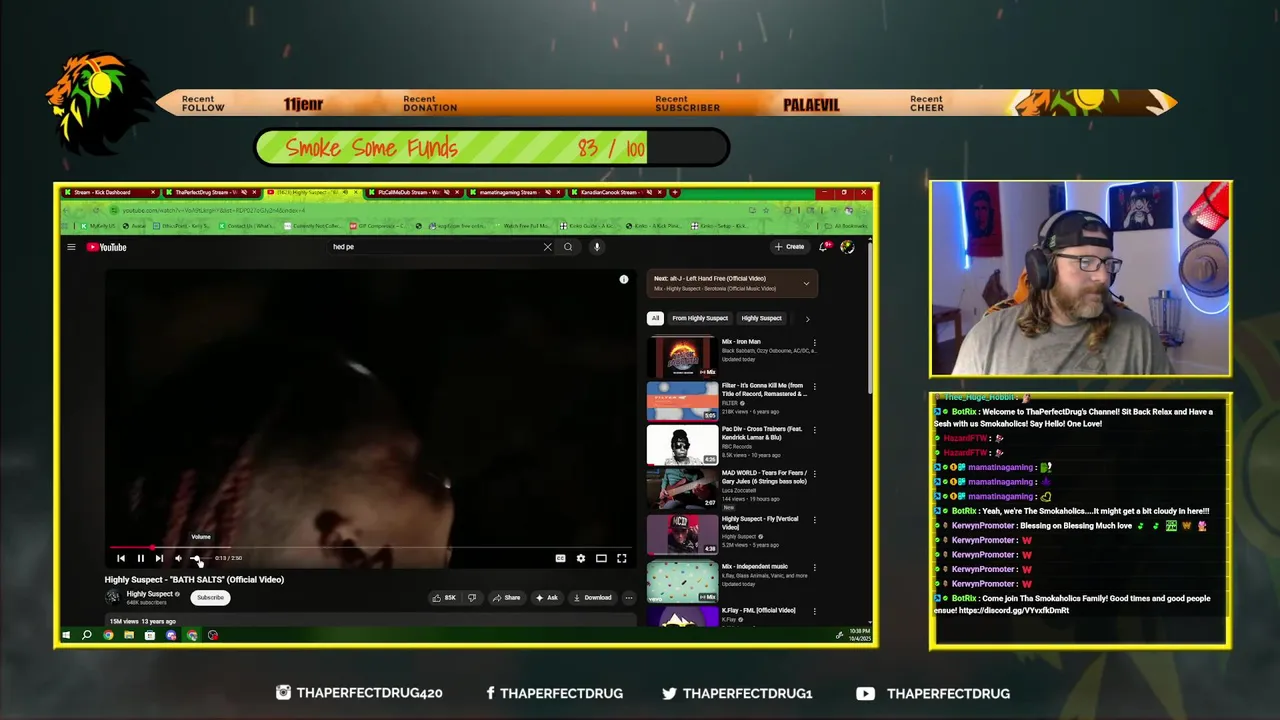Bookmark this page with star icon
Viewport: 1280px width, 720px height.
(765, 210)
